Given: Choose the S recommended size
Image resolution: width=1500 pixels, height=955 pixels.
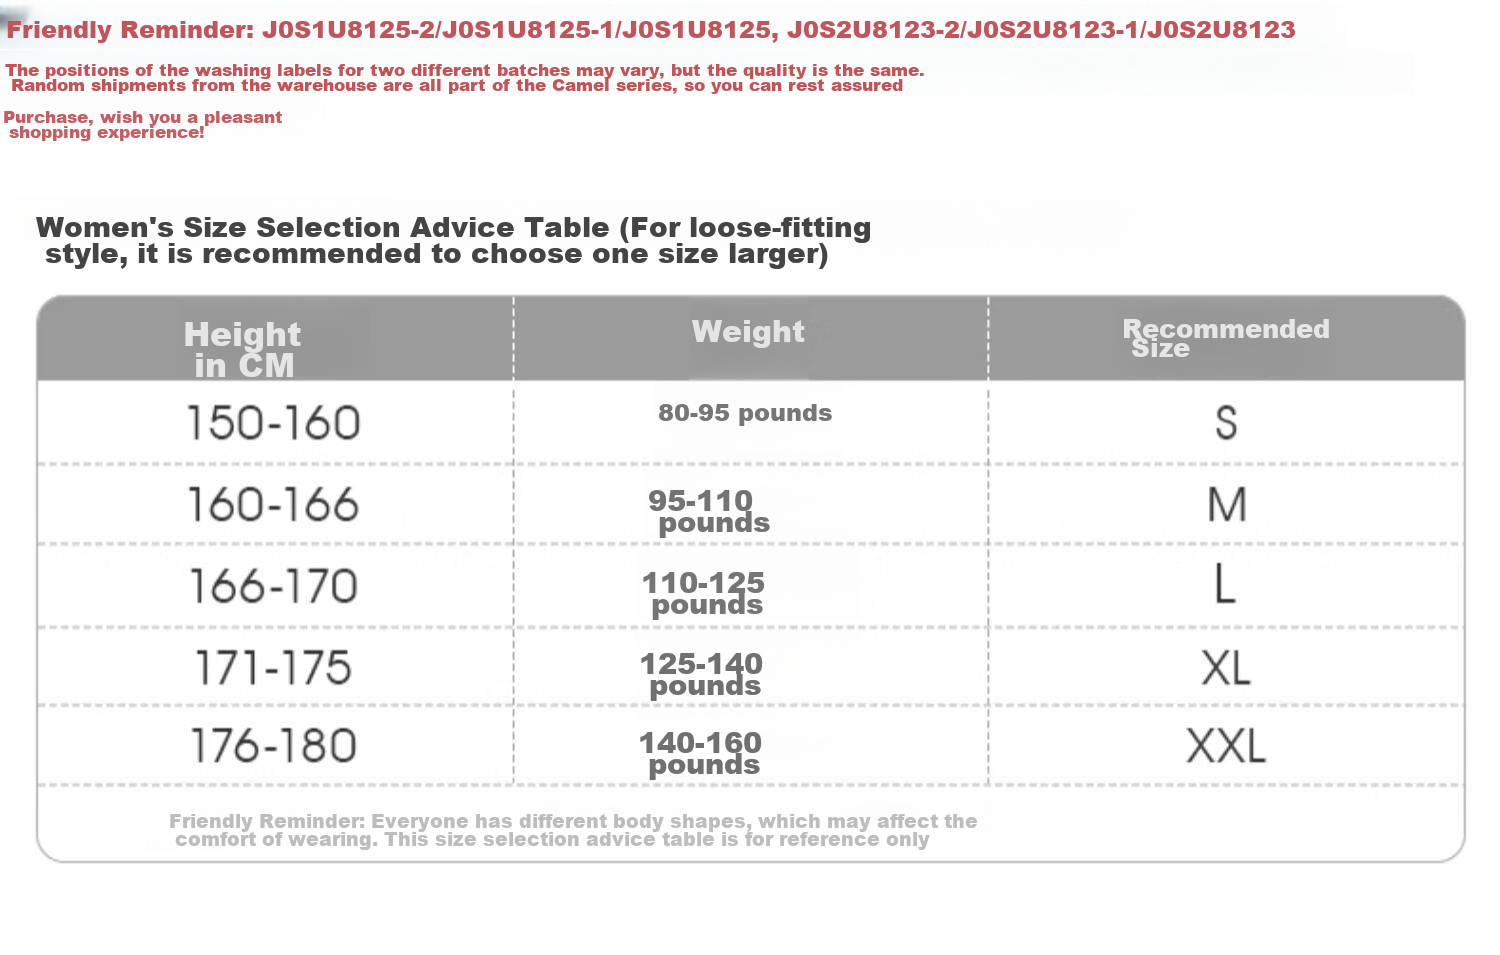Looking at the screenshot, I should point(1226,422).
